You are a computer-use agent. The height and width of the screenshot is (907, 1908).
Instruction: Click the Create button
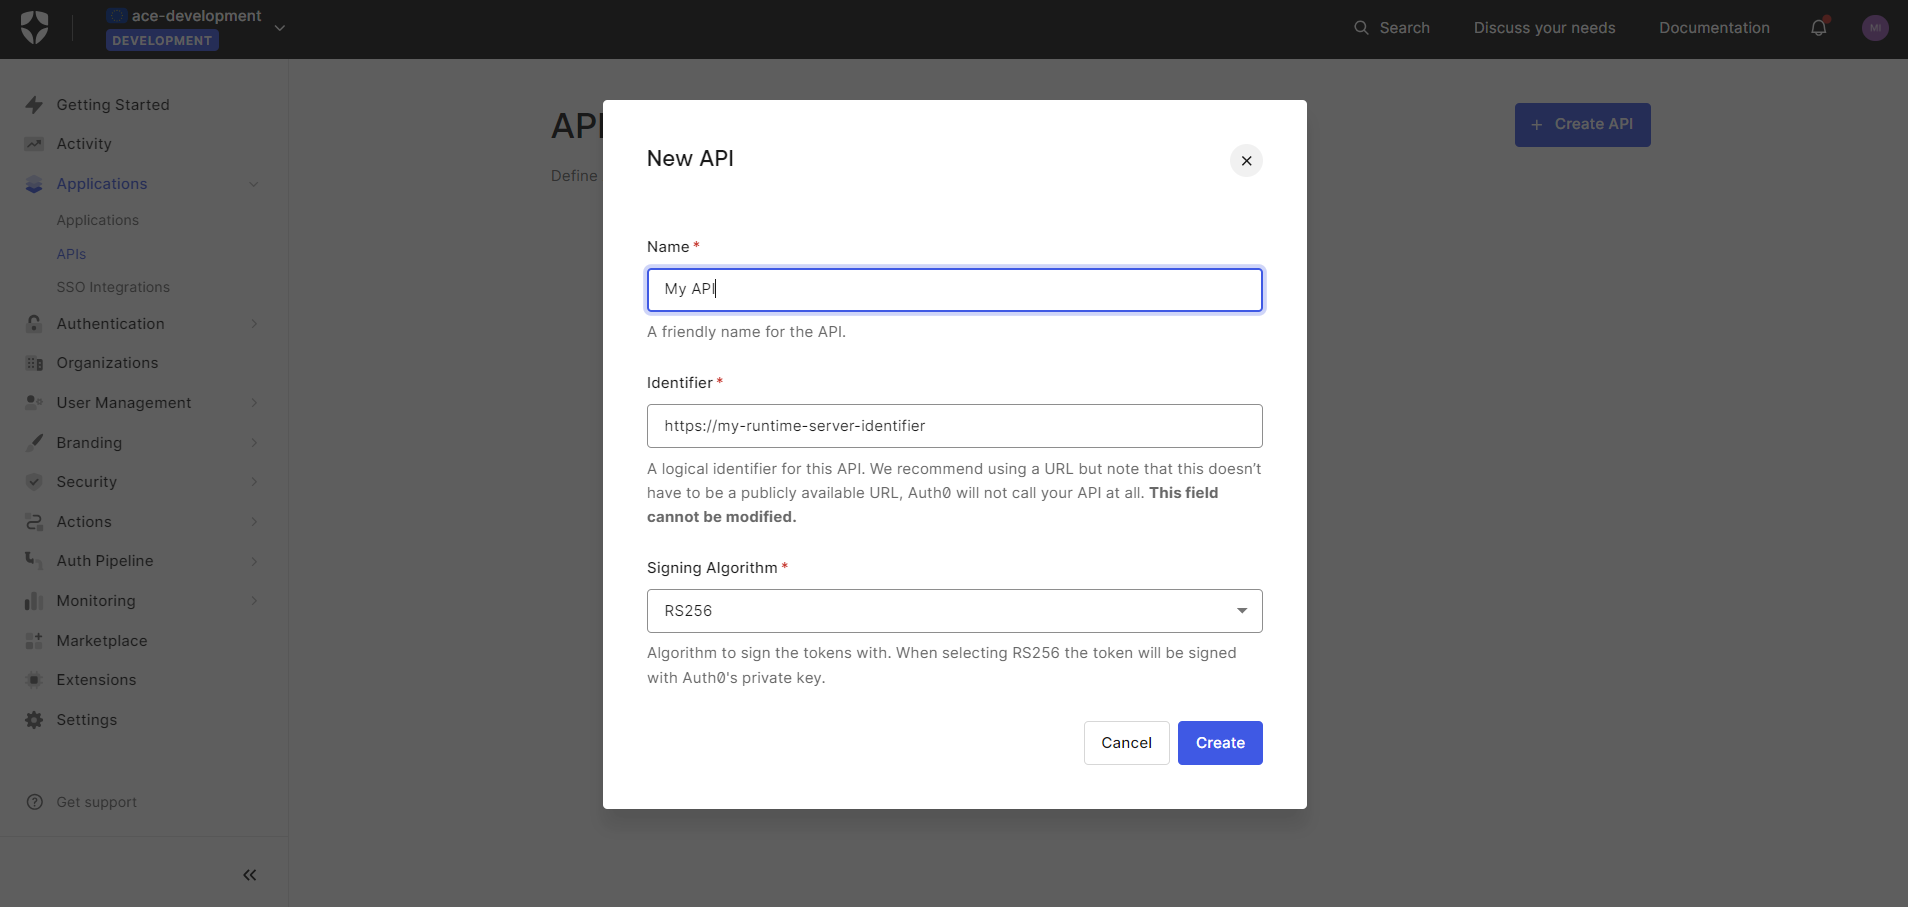point(1219,743)
